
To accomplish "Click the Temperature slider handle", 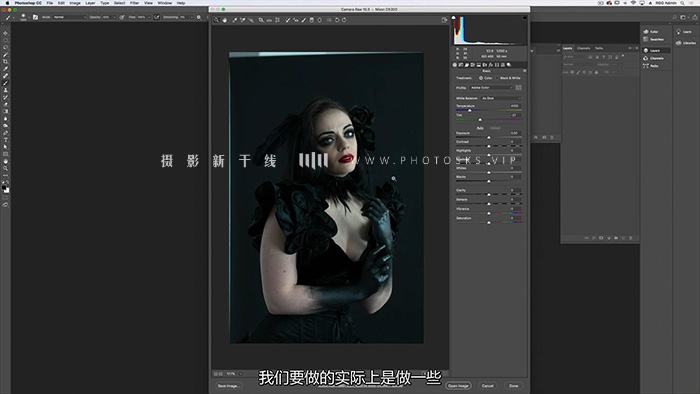I will pyautogui.click(x=470, y=110).
